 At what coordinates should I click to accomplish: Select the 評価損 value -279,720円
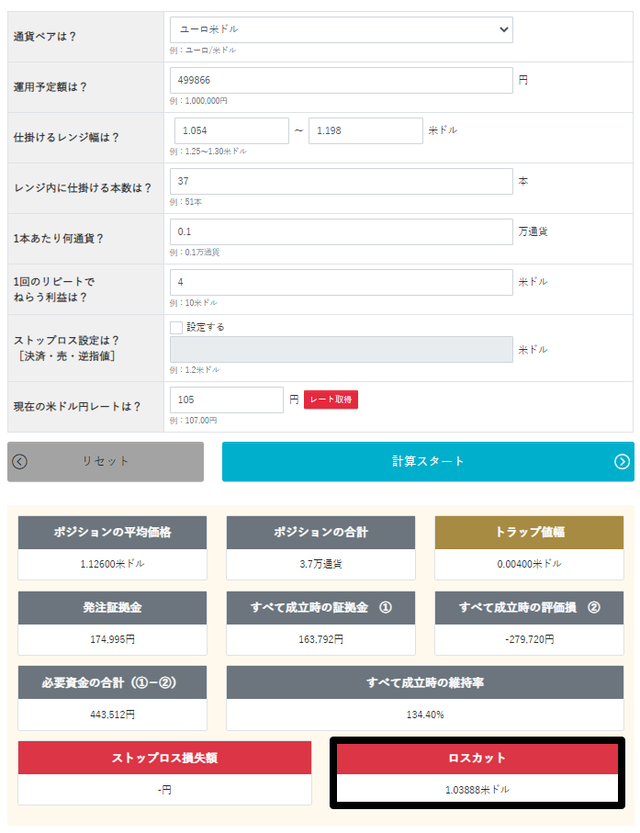(529, 640)
